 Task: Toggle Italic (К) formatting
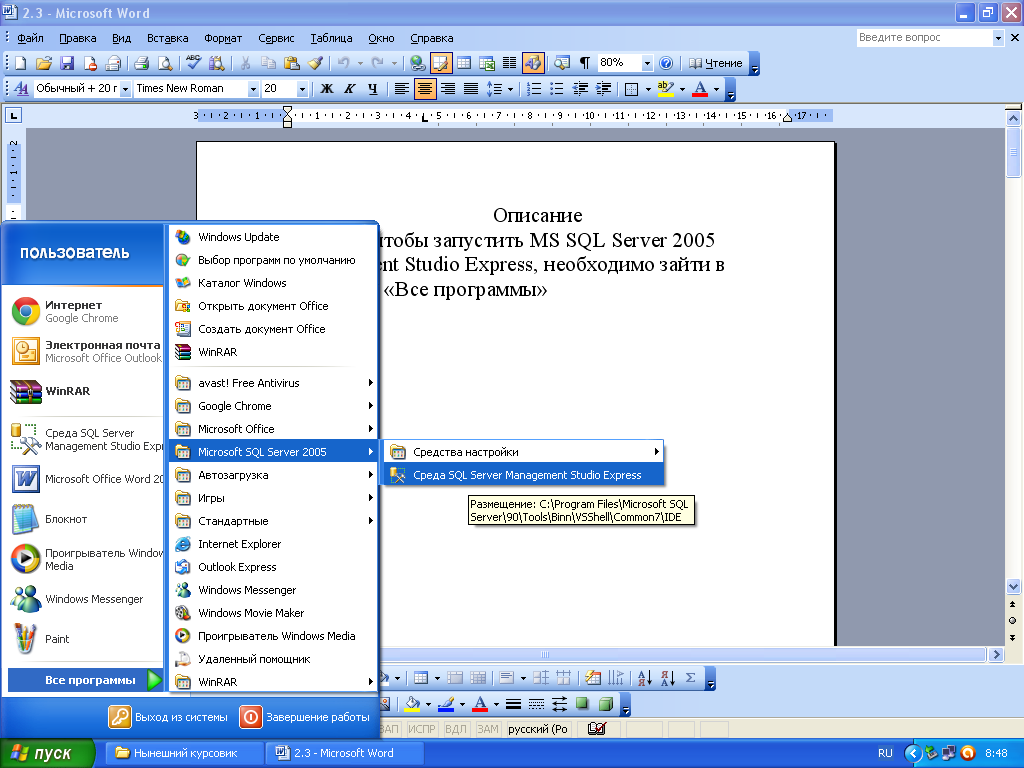tap(349, 88)
